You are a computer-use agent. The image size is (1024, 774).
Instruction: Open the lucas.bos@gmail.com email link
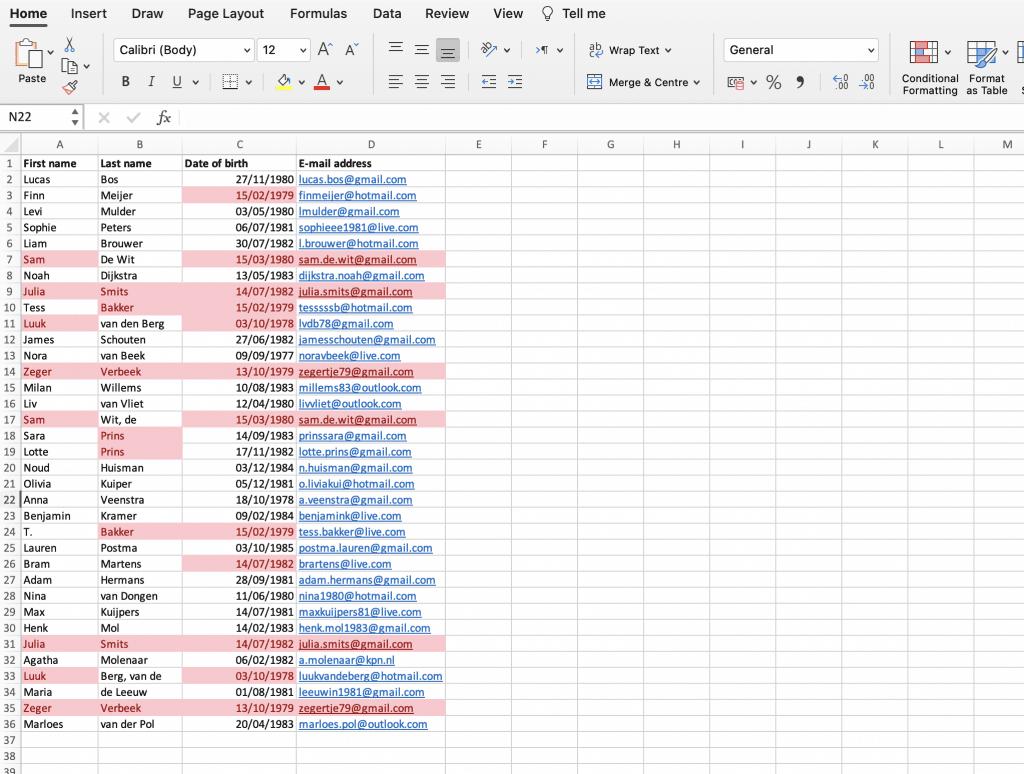pos(352,180)
